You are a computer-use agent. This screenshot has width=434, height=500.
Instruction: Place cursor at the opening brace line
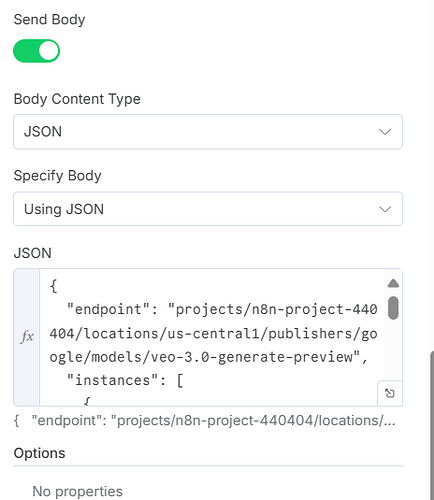pos(53,286)
